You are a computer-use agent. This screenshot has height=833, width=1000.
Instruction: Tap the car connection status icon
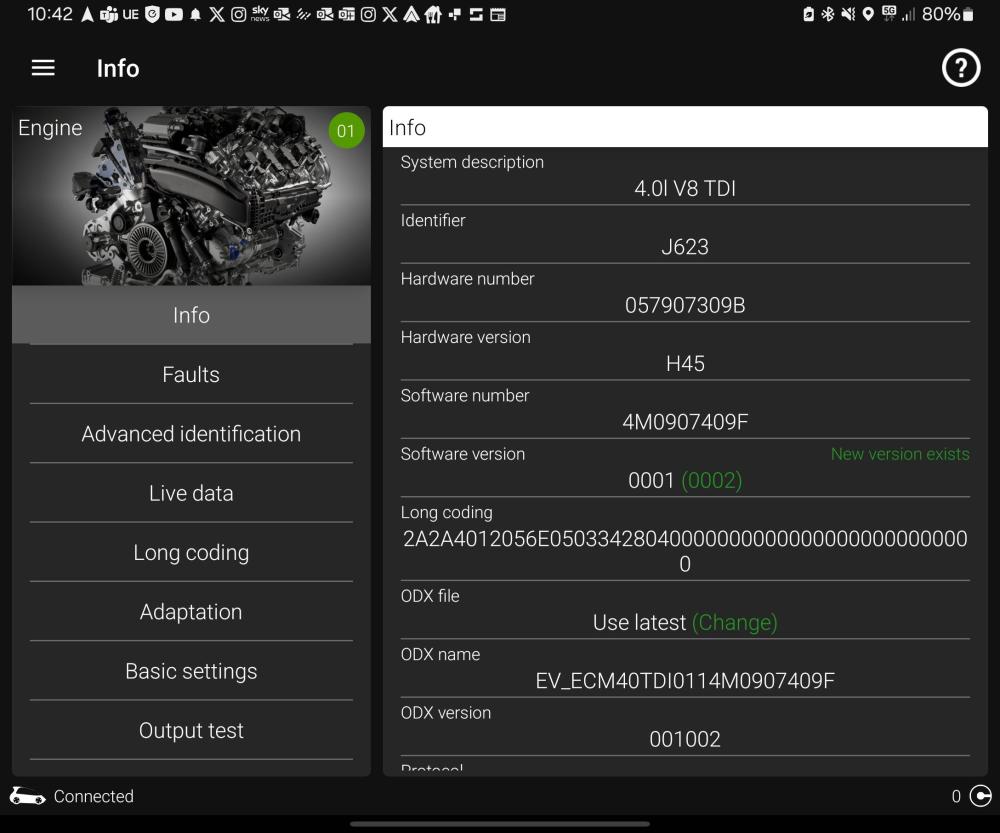pyautogui.click(x=27, y=796)
